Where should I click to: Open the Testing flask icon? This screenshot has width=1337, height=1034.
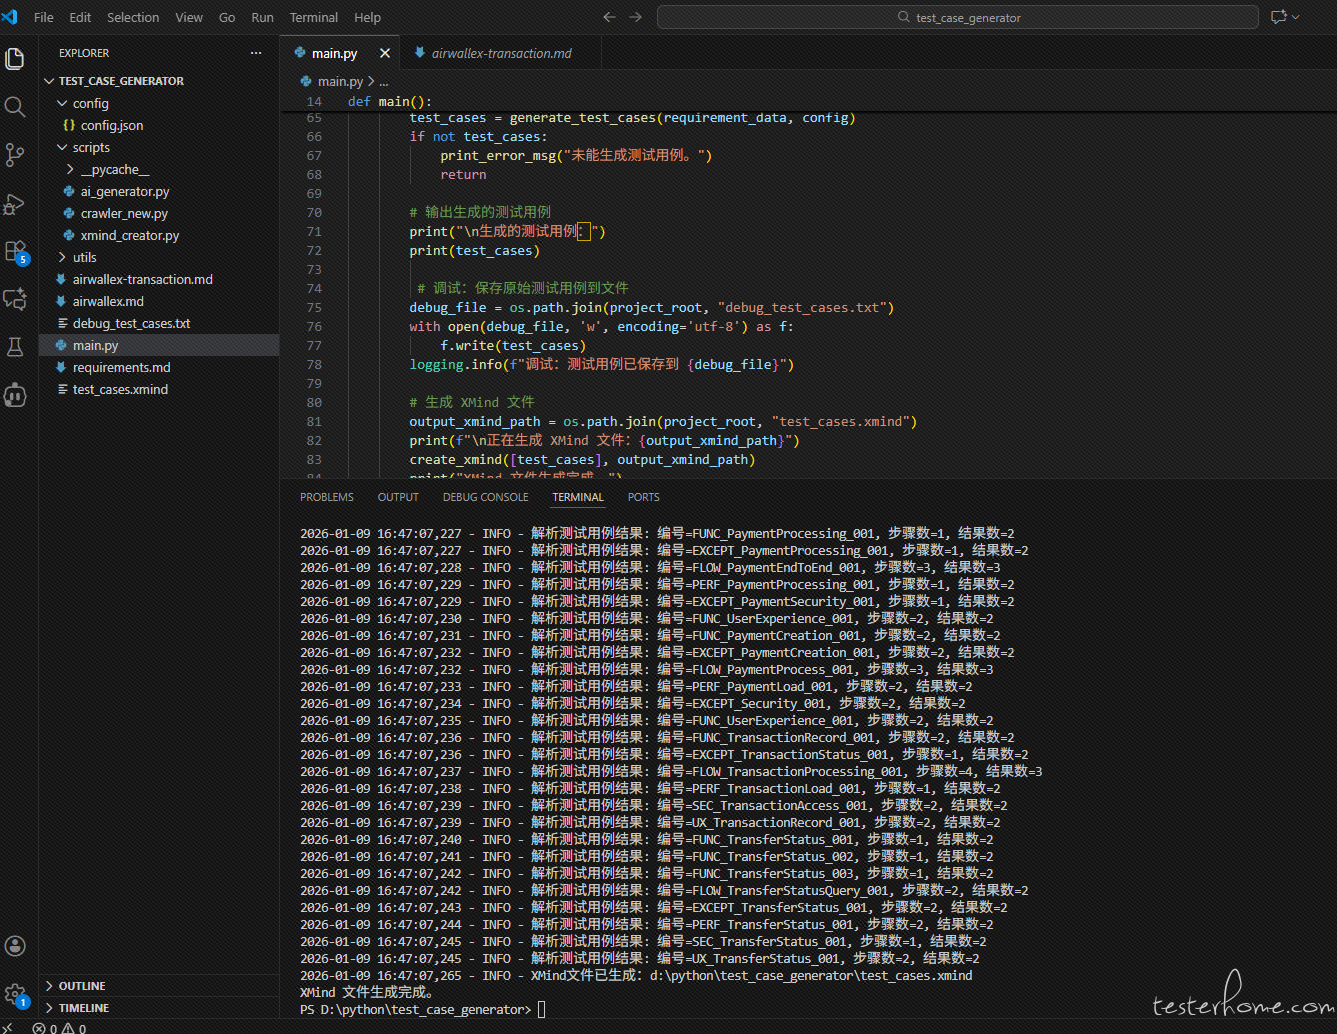click(x=15, y=347)
